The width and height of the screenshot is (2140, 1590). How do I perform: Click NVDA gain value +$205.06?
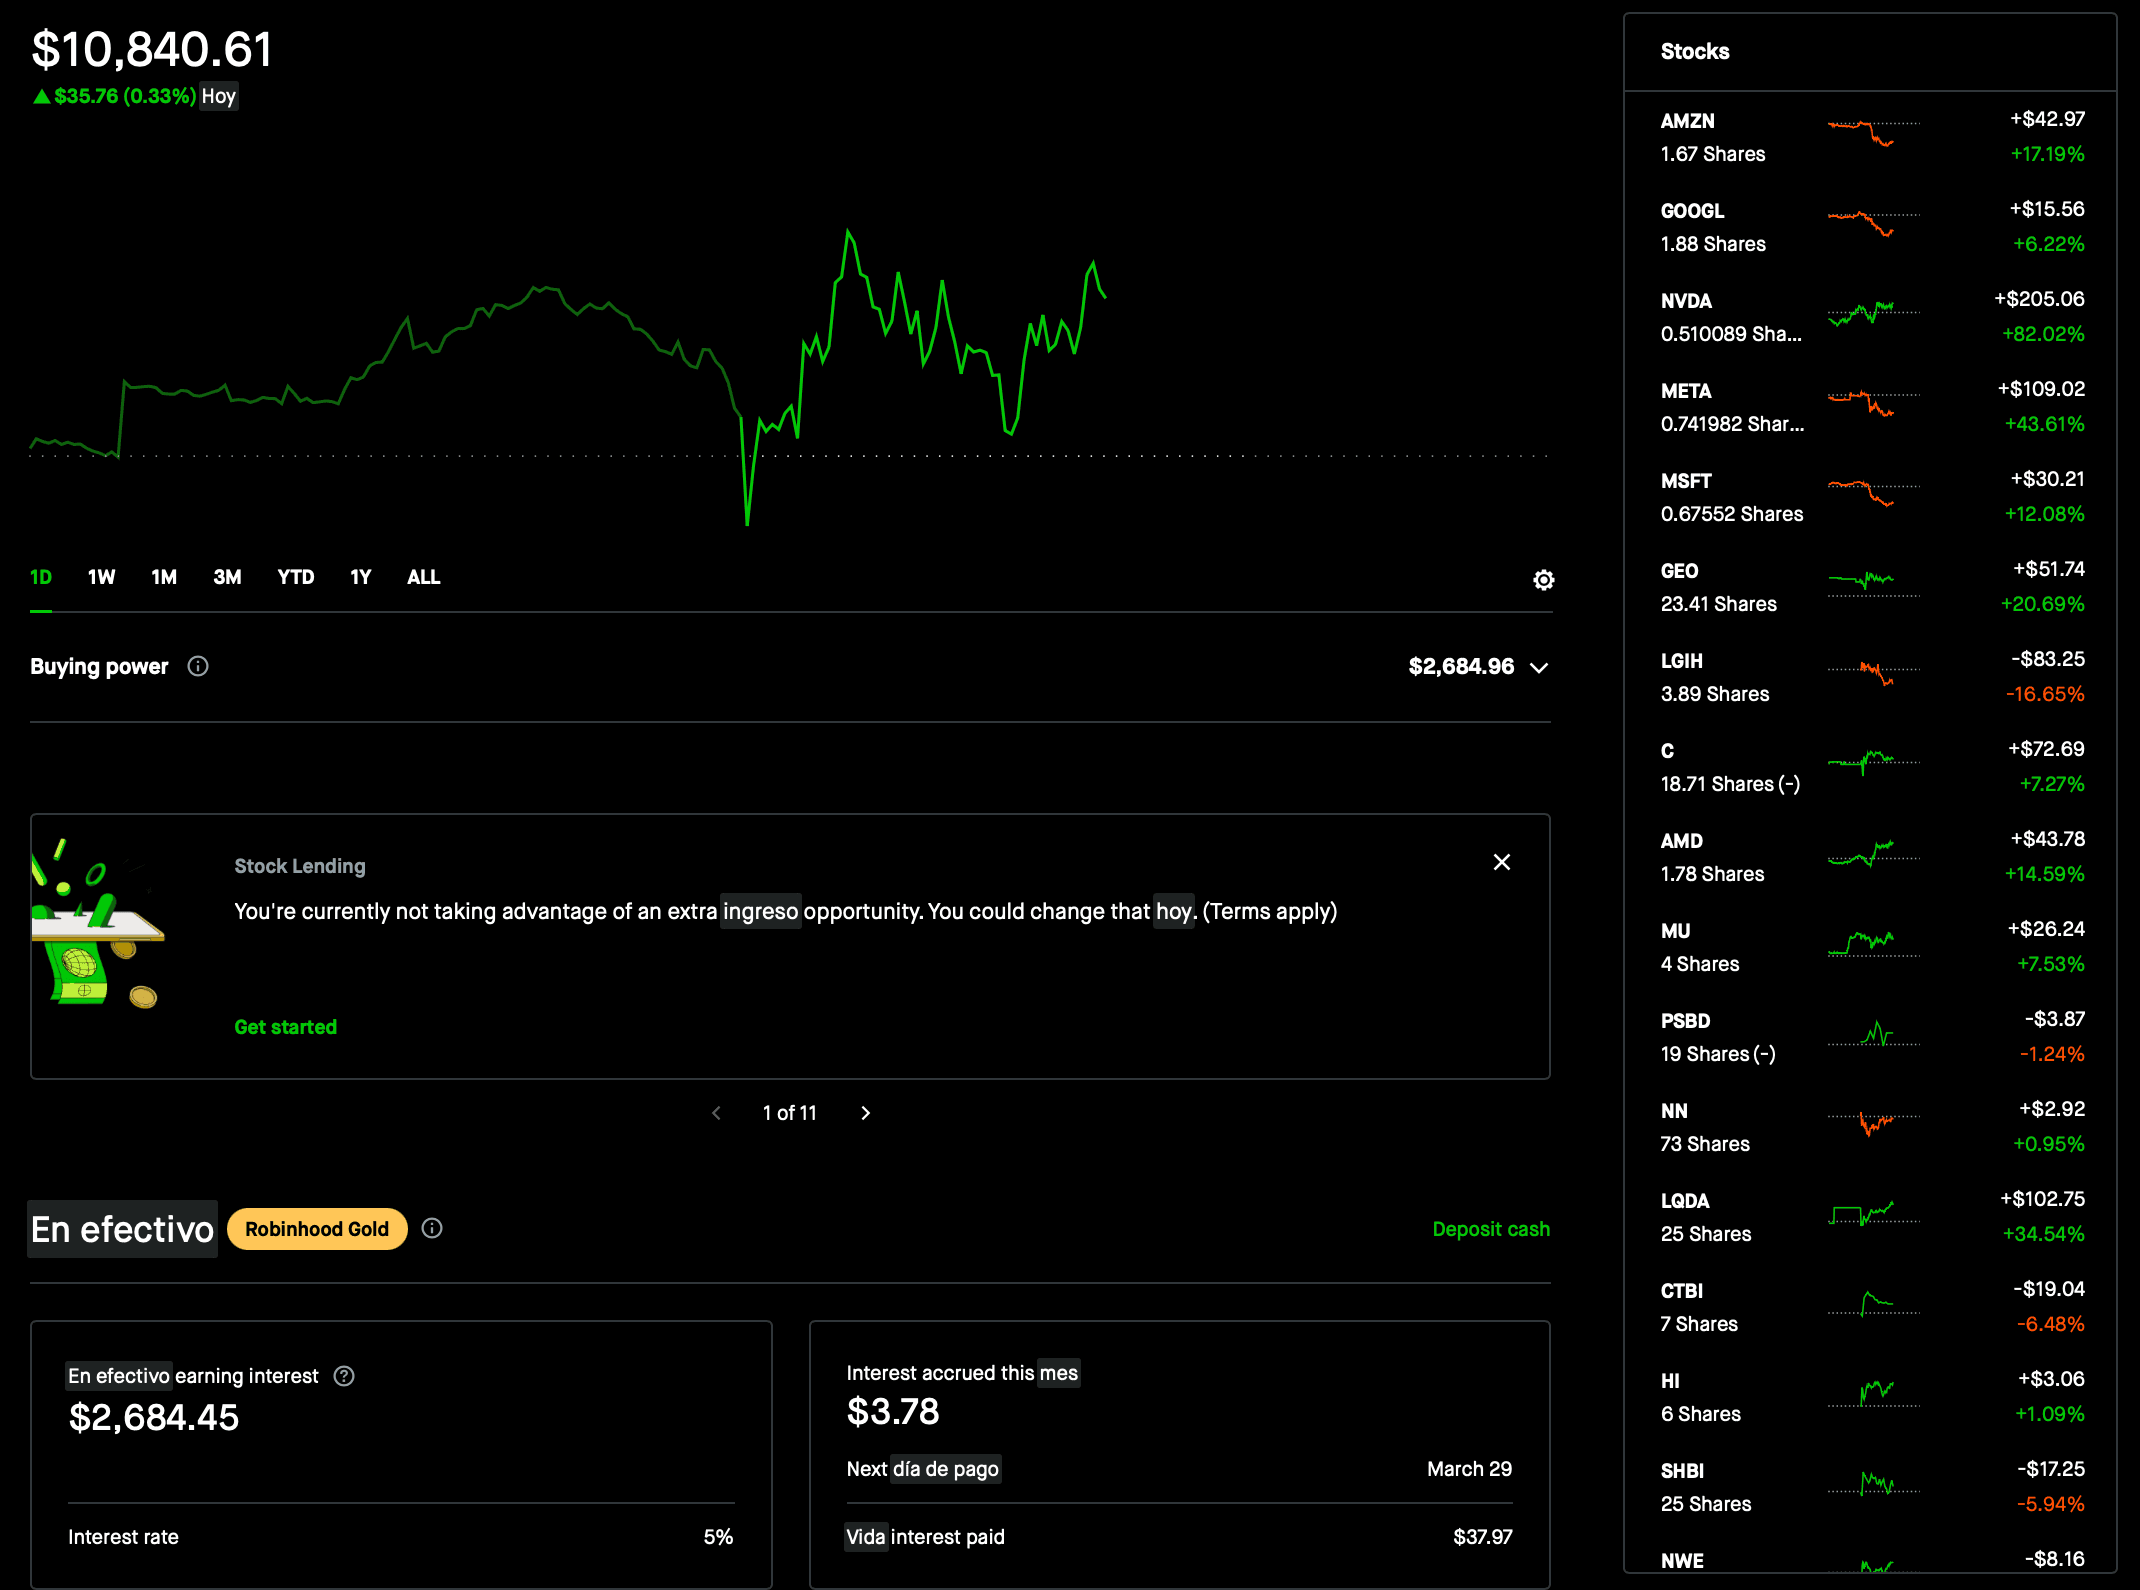pos(2039,299)
